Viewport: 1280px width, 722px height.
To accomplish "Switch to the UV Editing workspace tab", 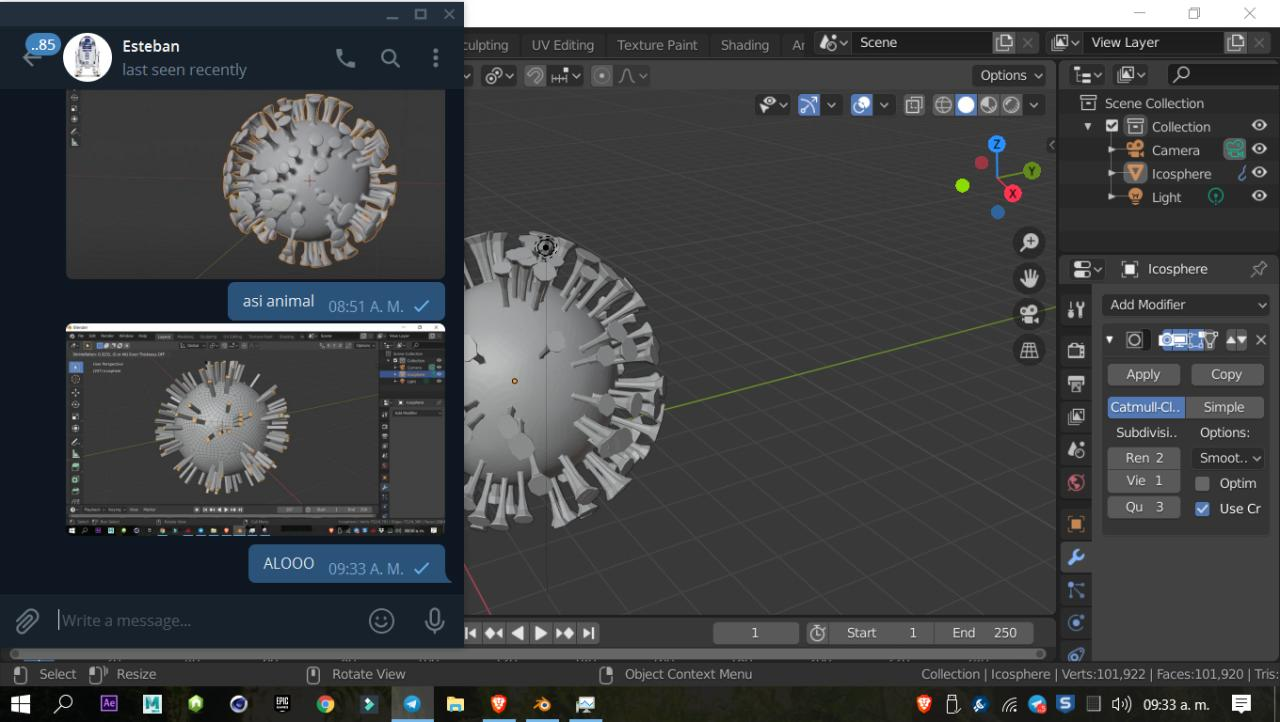I will click(x=562, y=45).
